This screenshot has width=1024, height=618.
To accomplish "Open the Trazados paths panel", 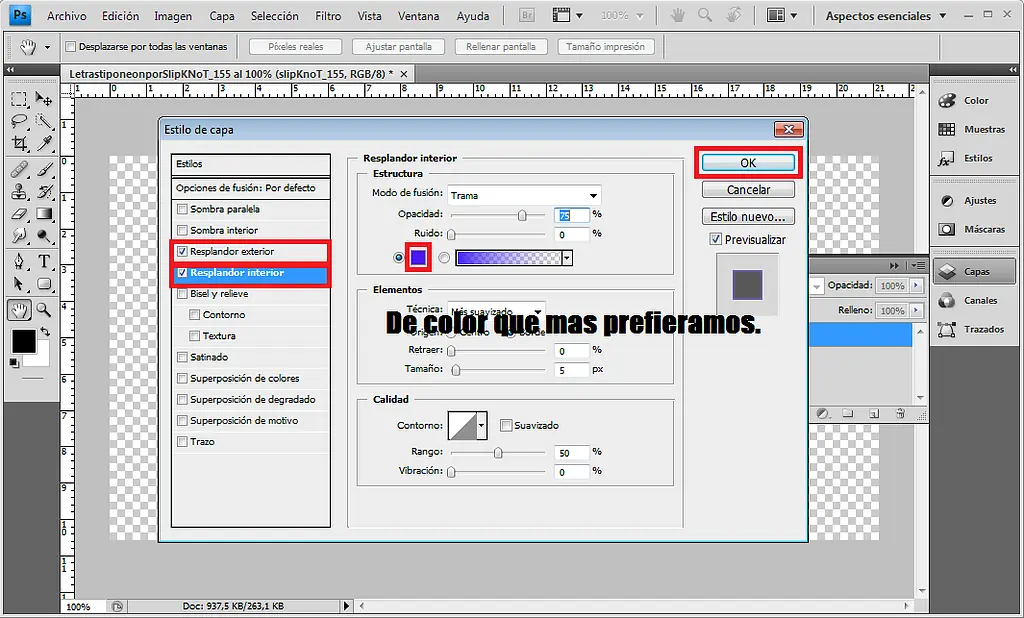I will (x=974, y=329).
